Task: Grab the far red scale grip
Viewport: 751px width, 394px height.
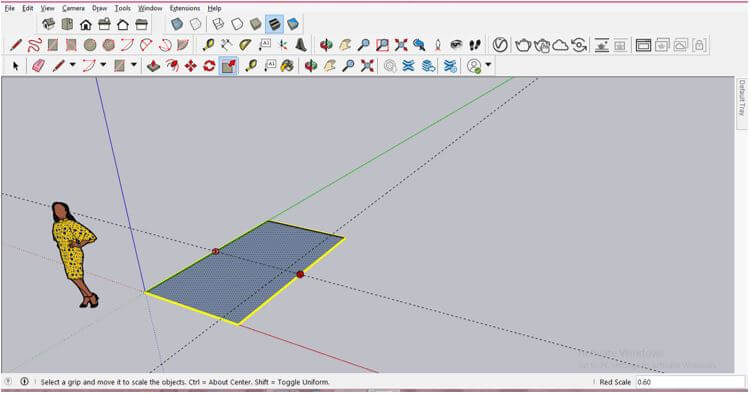Action: pyautogui.click(x=216, y=251)
